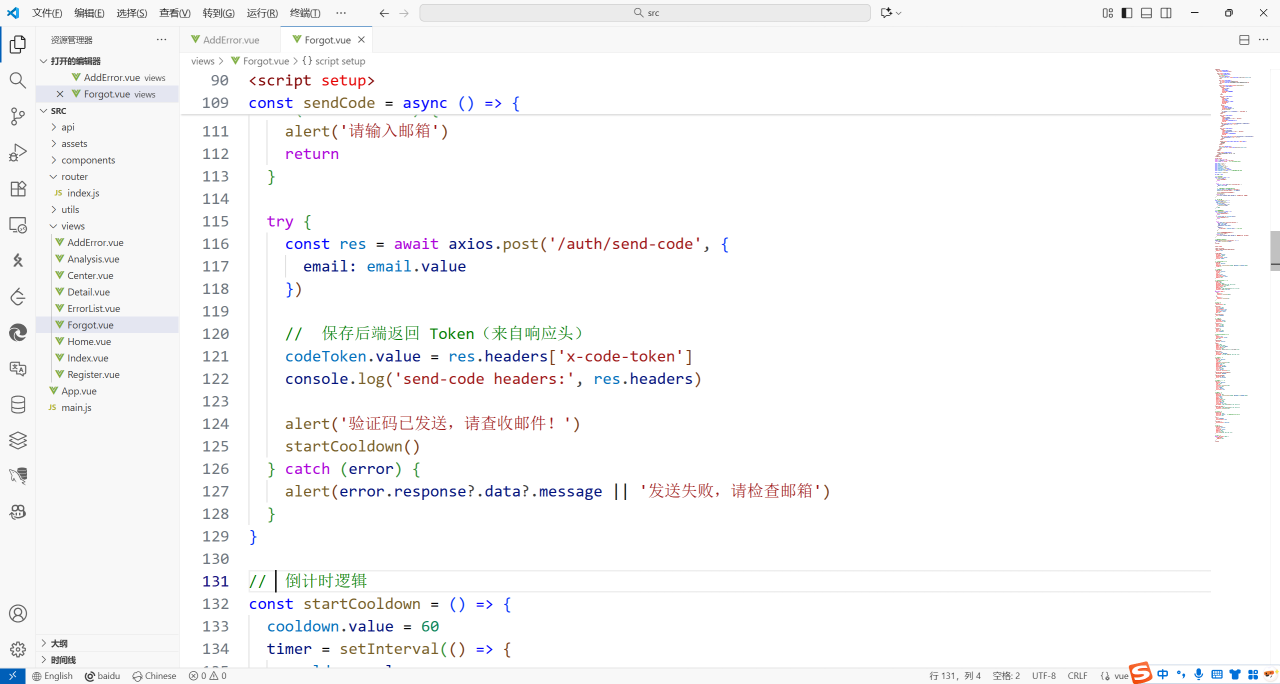Screen dimensions: 1280x684
Task: Open the Remote Explorer view
Action: (x=17, y=224)
